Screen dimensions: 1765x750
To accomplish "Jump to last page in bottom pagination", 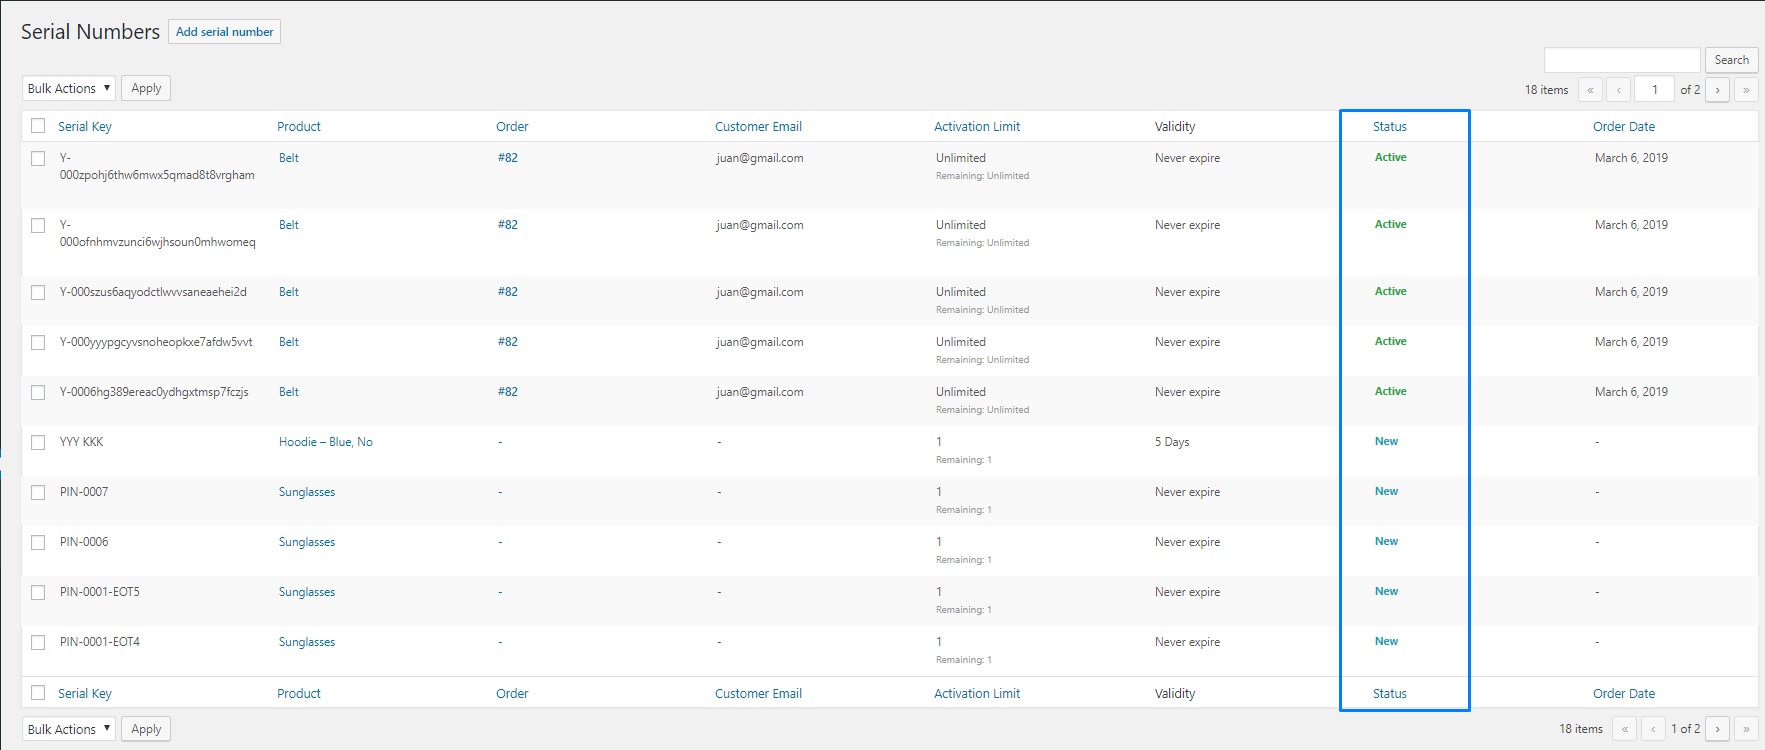I will click(1745, 729).
